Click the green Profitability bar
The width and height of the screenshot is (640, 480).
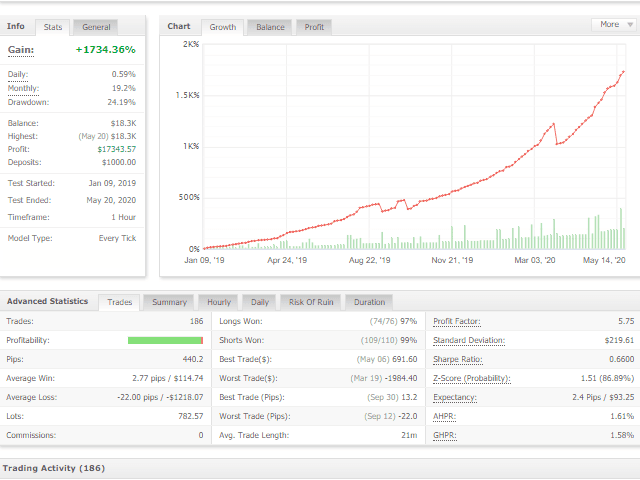coord(165,340)
